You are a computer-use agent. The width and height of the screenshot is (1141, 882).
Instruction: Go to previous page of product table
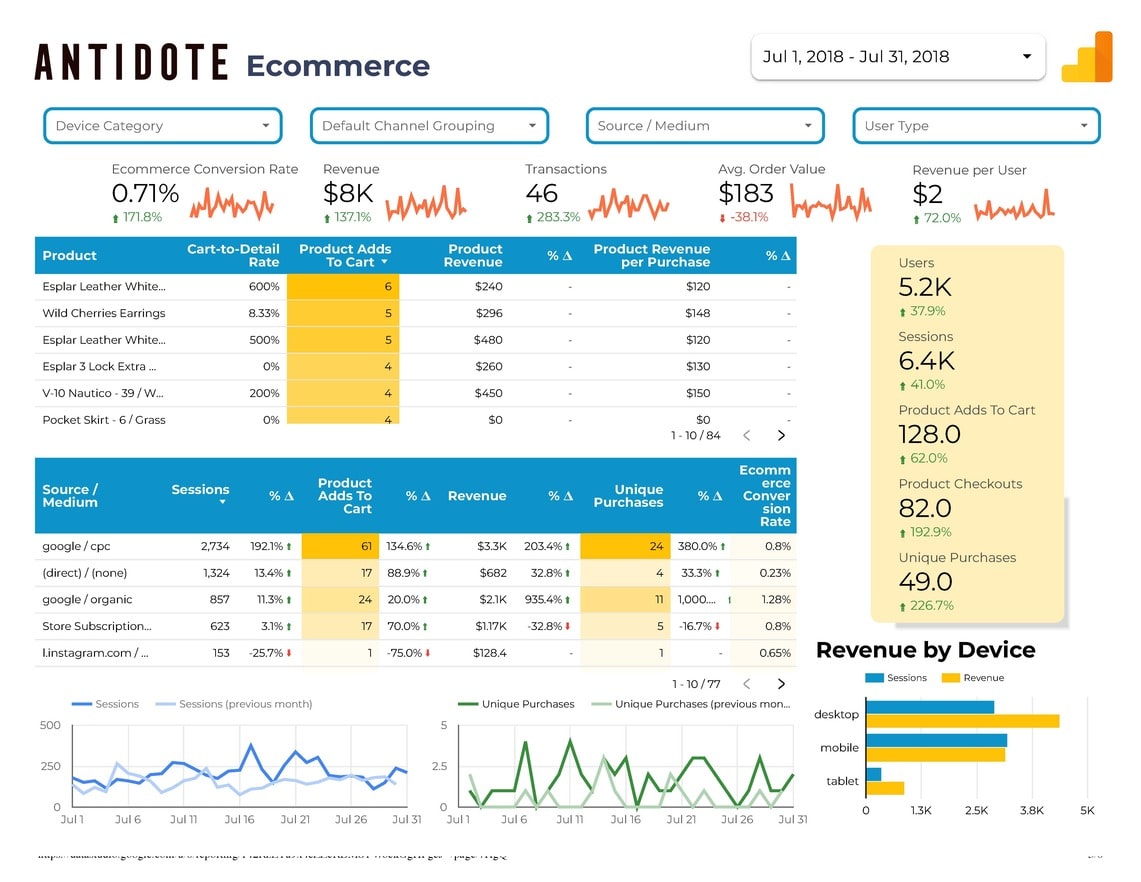746,436
